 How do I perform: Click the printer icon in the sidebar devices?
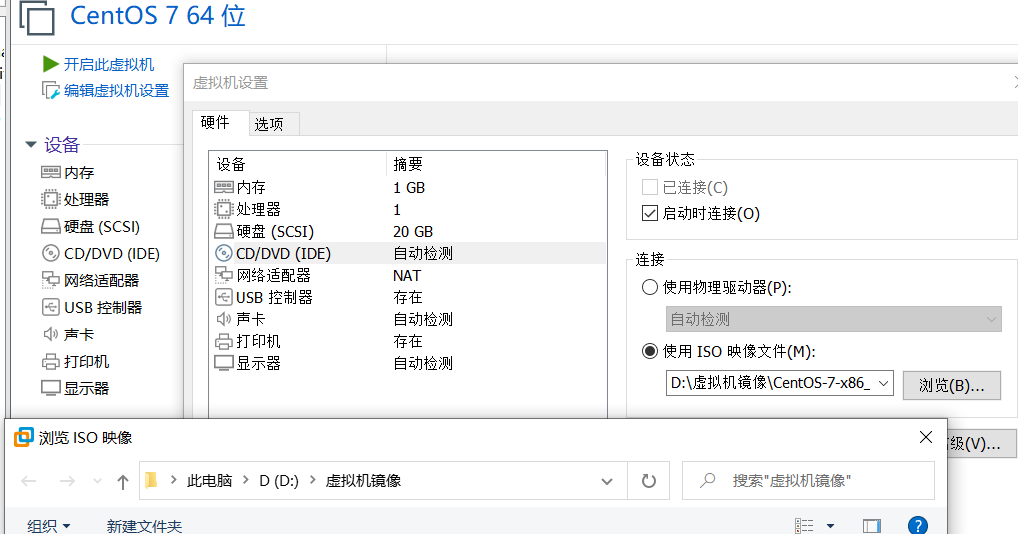point(50,362)
